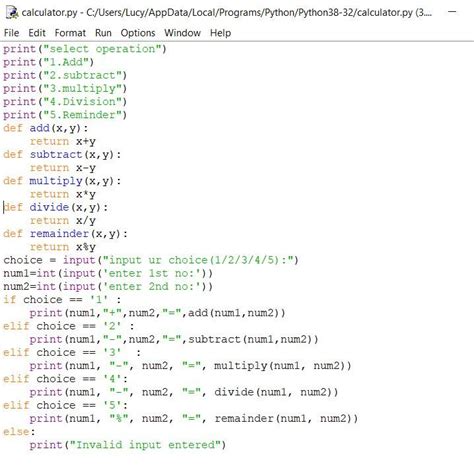Click the print("Invalid input entered") line
The image size is (474, 466).
coord(128,445)
